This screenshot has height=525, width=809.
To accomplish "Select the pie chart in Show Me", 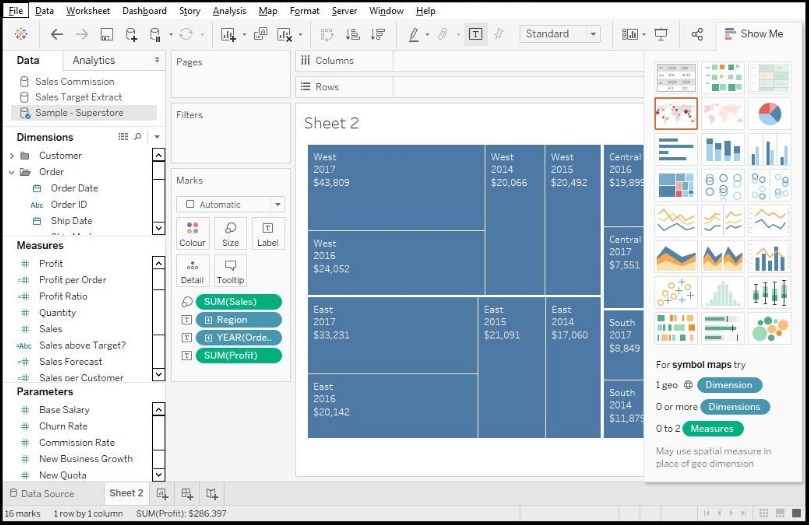I will pyautogui.click(x=769, y=113).
